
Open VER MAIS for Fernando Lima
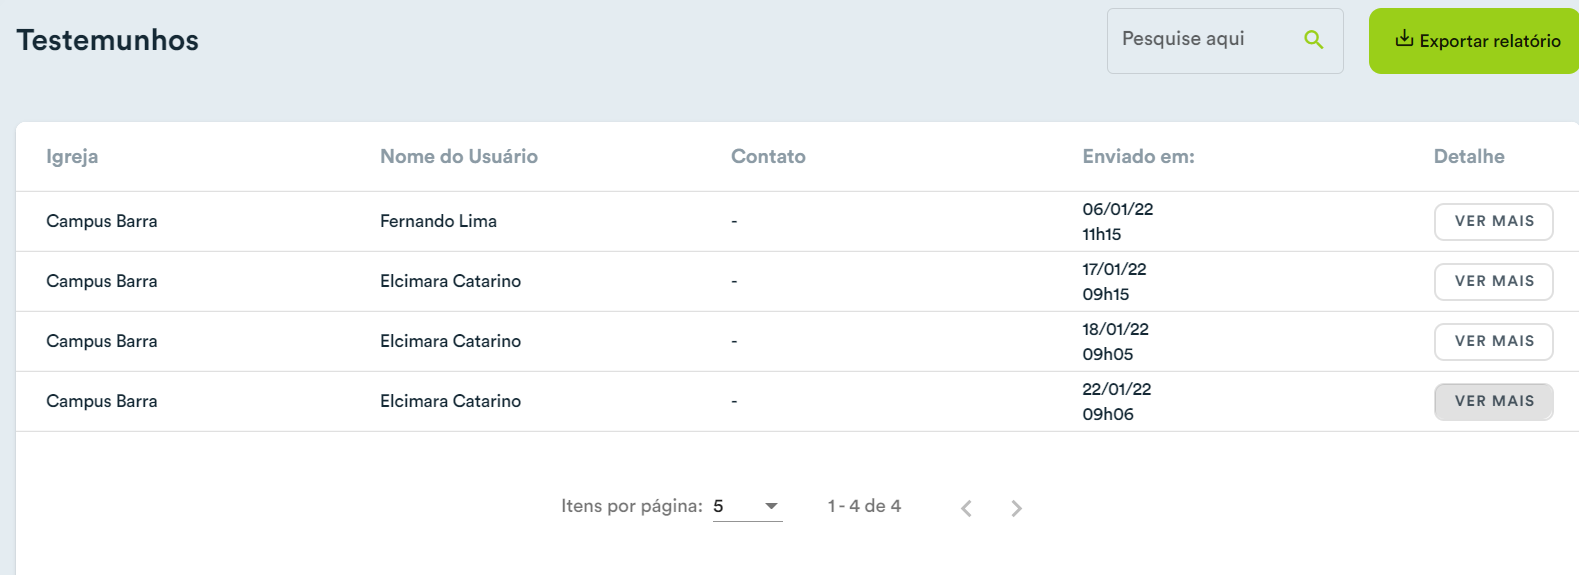click(1494, 221)
